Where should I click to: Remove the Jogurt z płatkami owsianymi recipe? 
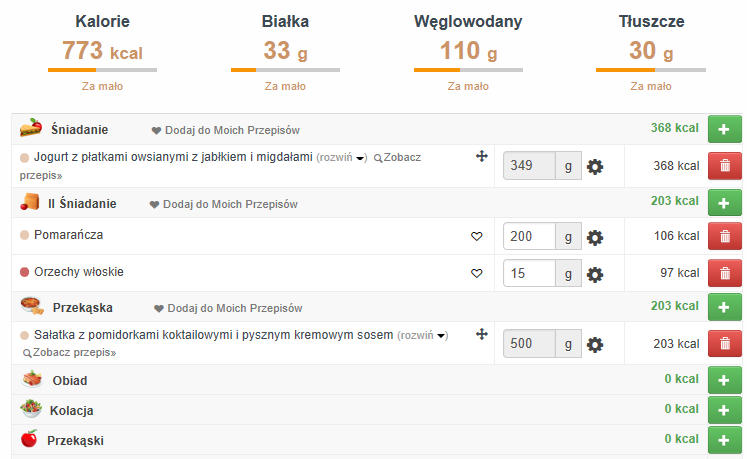725,166
